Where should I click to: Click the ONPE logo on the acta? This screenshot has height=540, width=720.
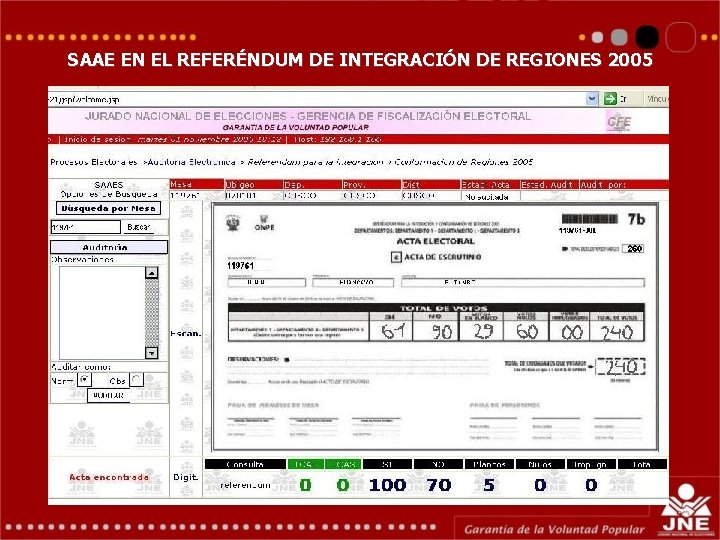pyautogui.click(x=264, y=223)
